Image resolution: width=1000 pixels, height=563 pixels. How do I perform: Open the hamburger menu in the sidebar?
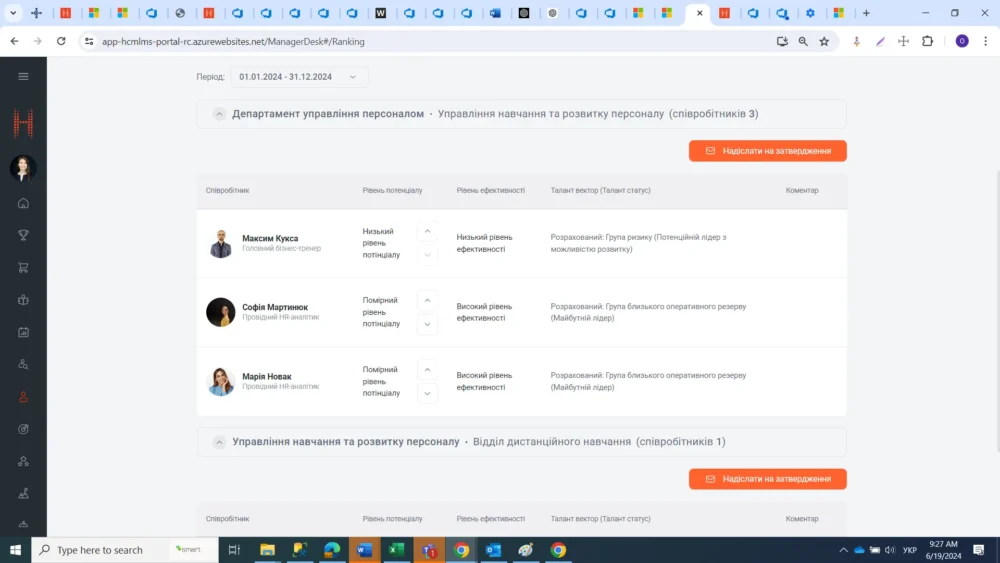23,76
